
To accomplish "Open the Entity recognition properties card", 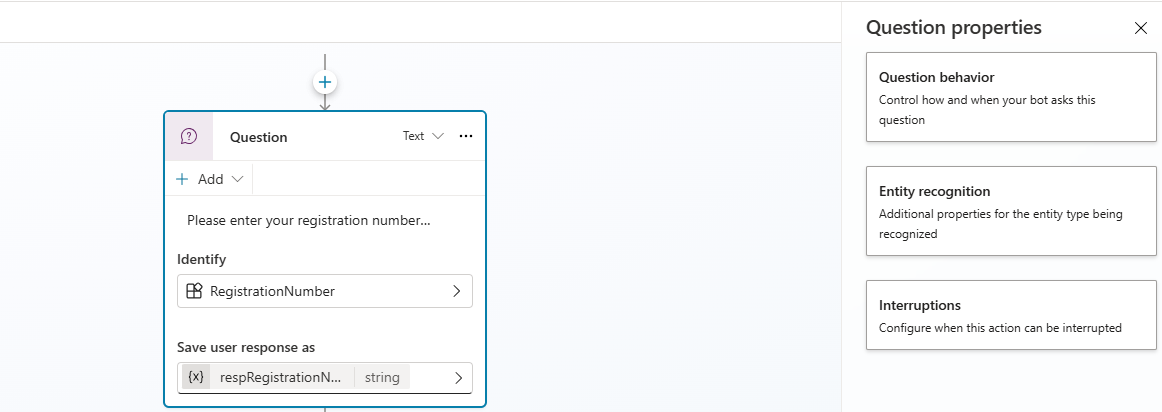I will (x=1011, y=211).
